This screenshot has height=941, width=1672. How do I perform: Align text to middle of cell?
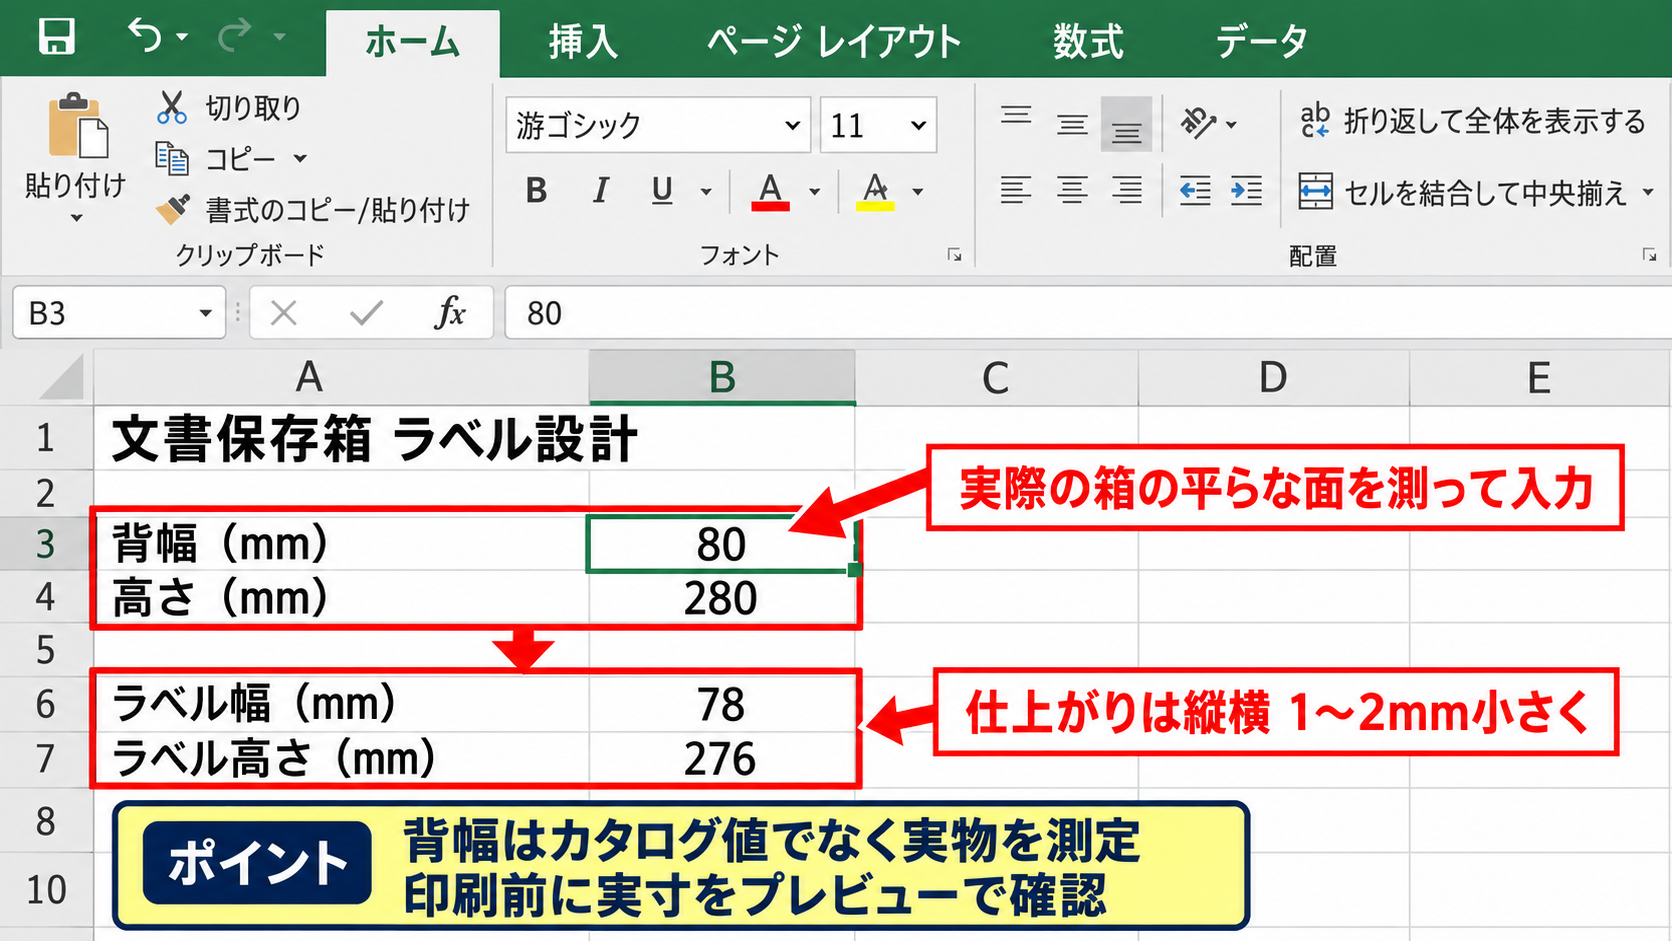(x=1072, y=124)
